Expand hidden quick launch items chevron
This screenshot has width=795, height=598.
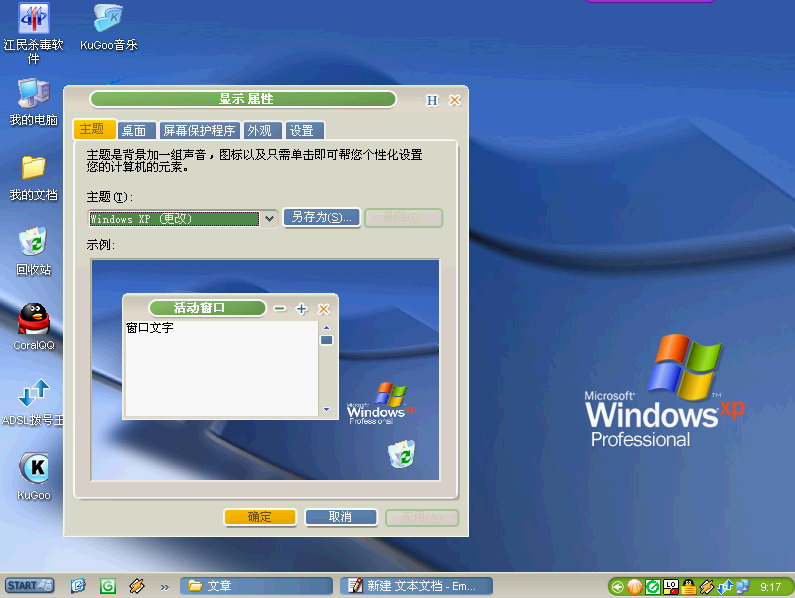coord(164,586)
